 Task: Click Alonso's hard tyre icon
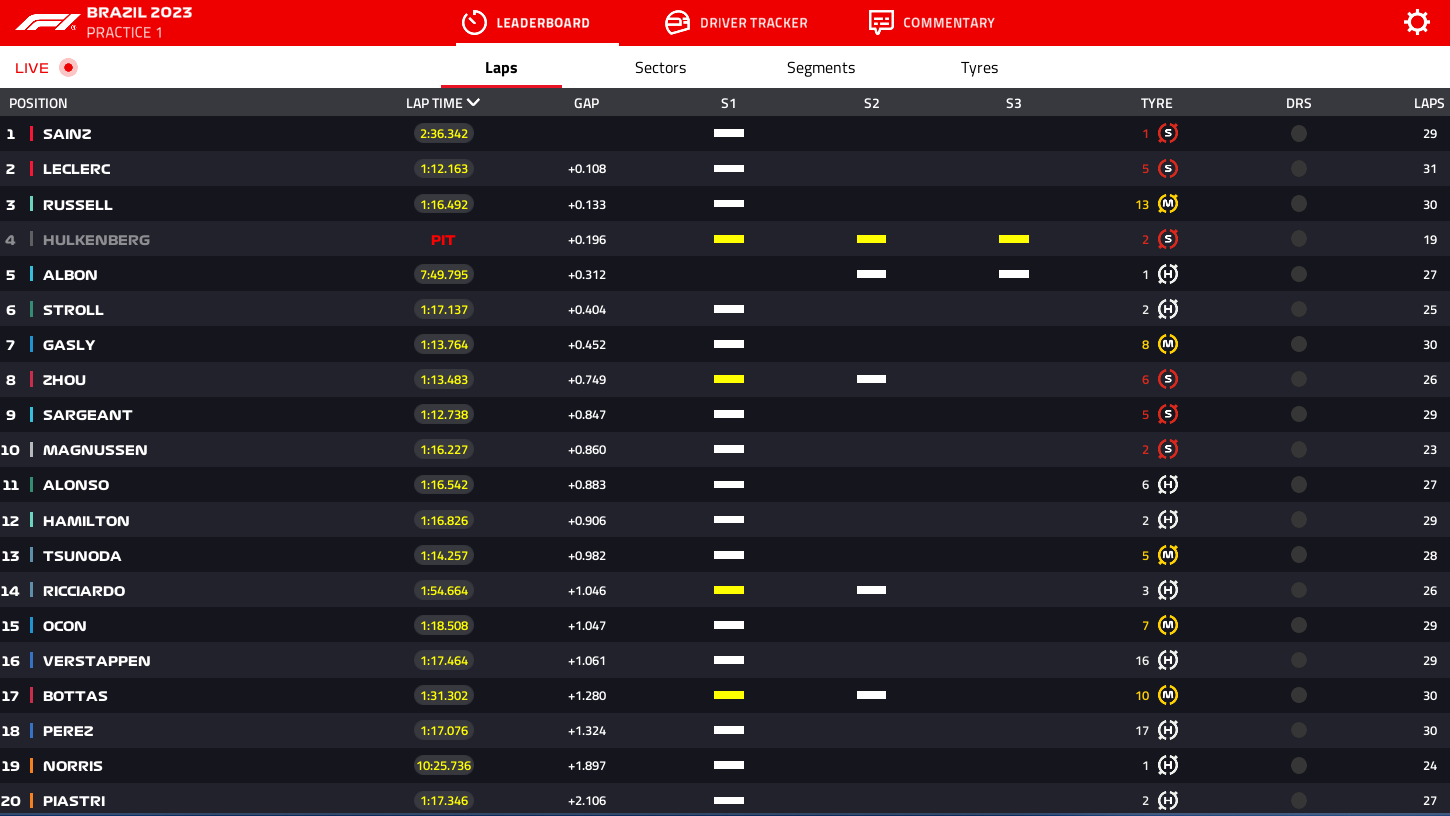coord(1167,485)
